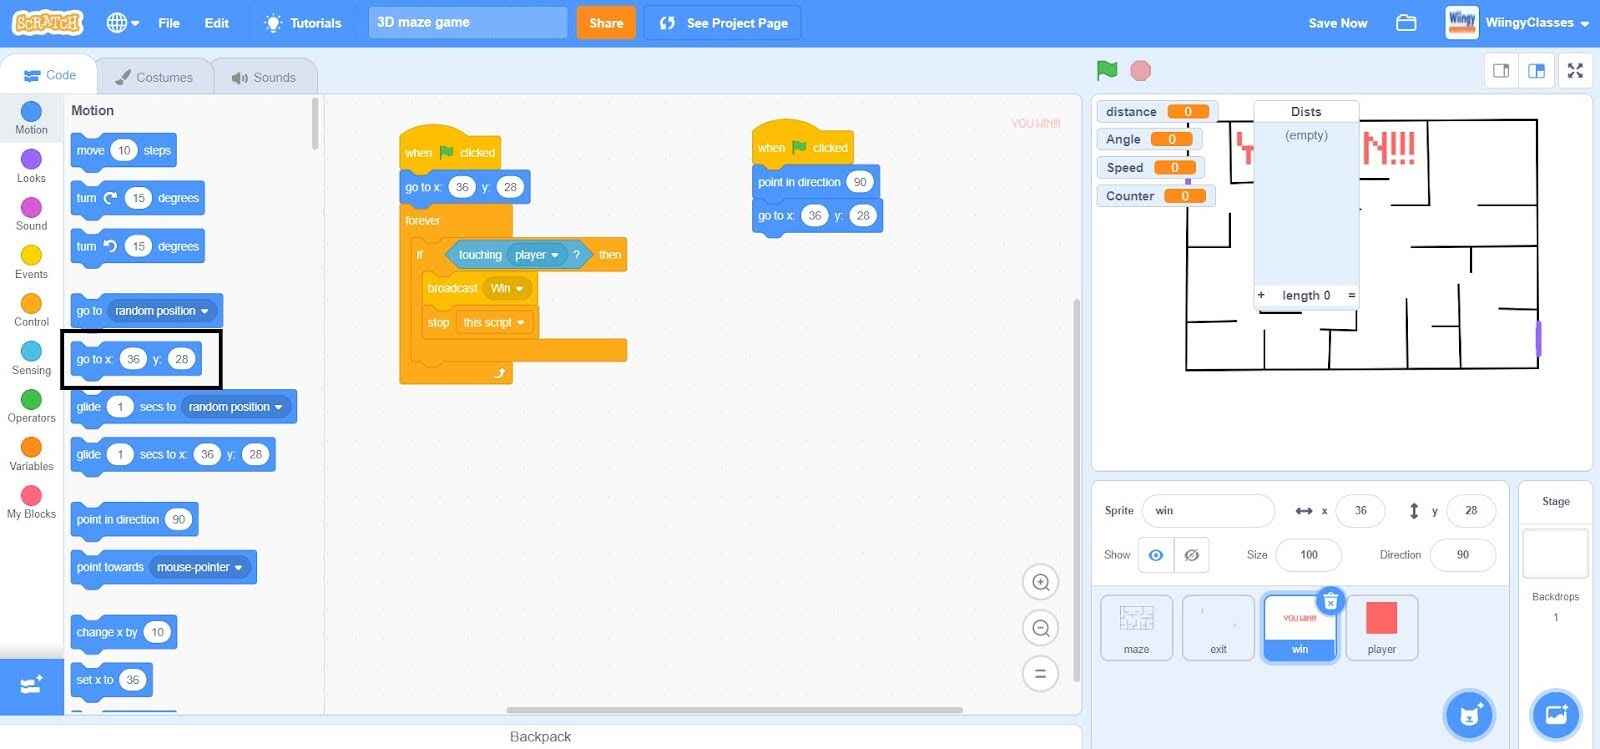Open mouse-pointer dropdown in point towards block

[200, 567]
